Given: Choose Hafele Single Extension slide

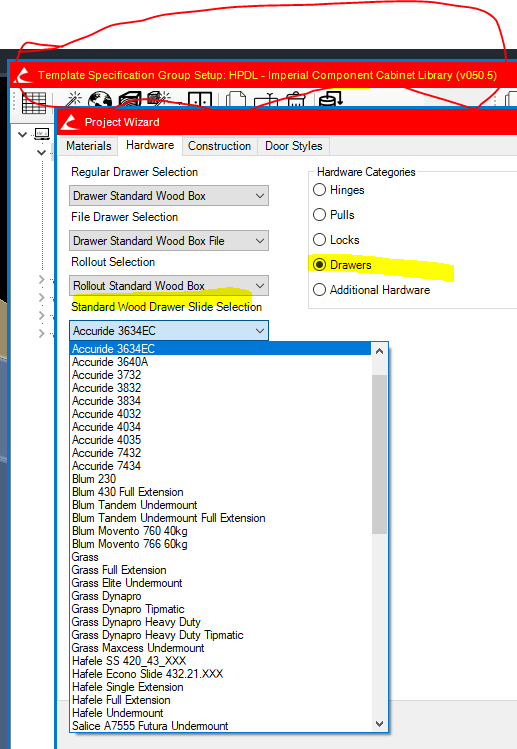Looking at the screenshot, I should click(x=220, y=687).
